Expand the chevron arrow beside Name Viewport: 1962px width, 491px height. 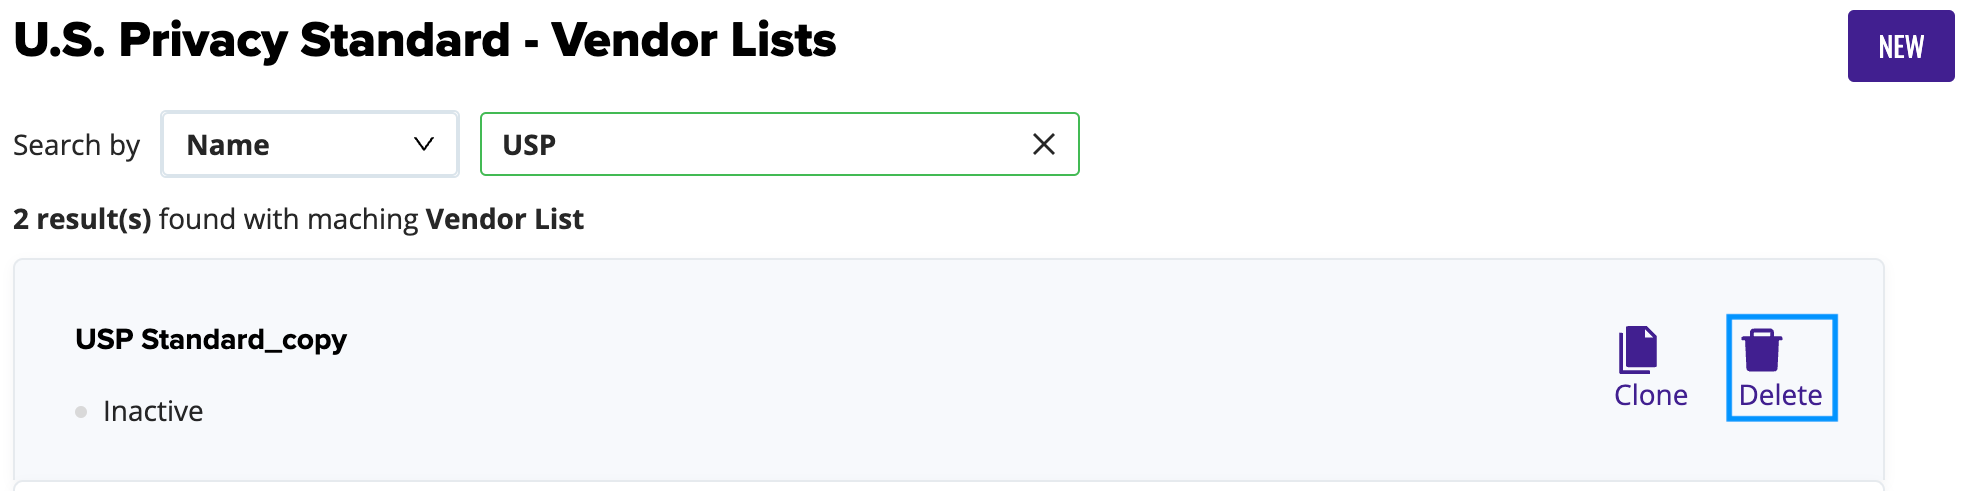pos(424,144)
